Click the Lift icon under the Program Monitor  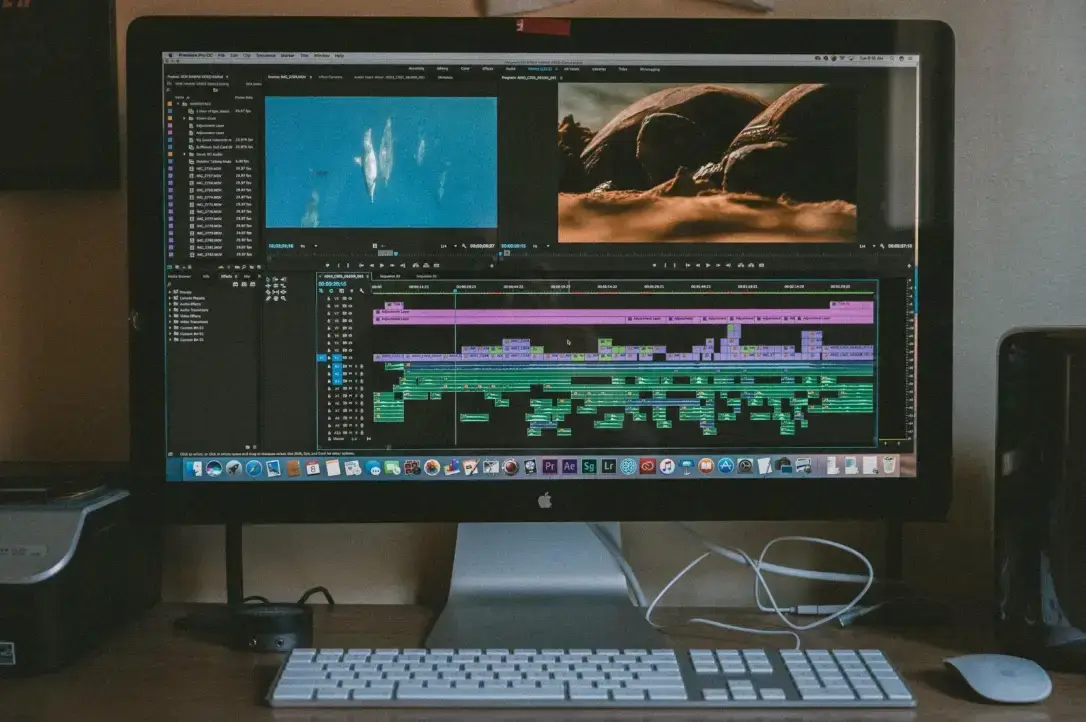coord(739,265)
